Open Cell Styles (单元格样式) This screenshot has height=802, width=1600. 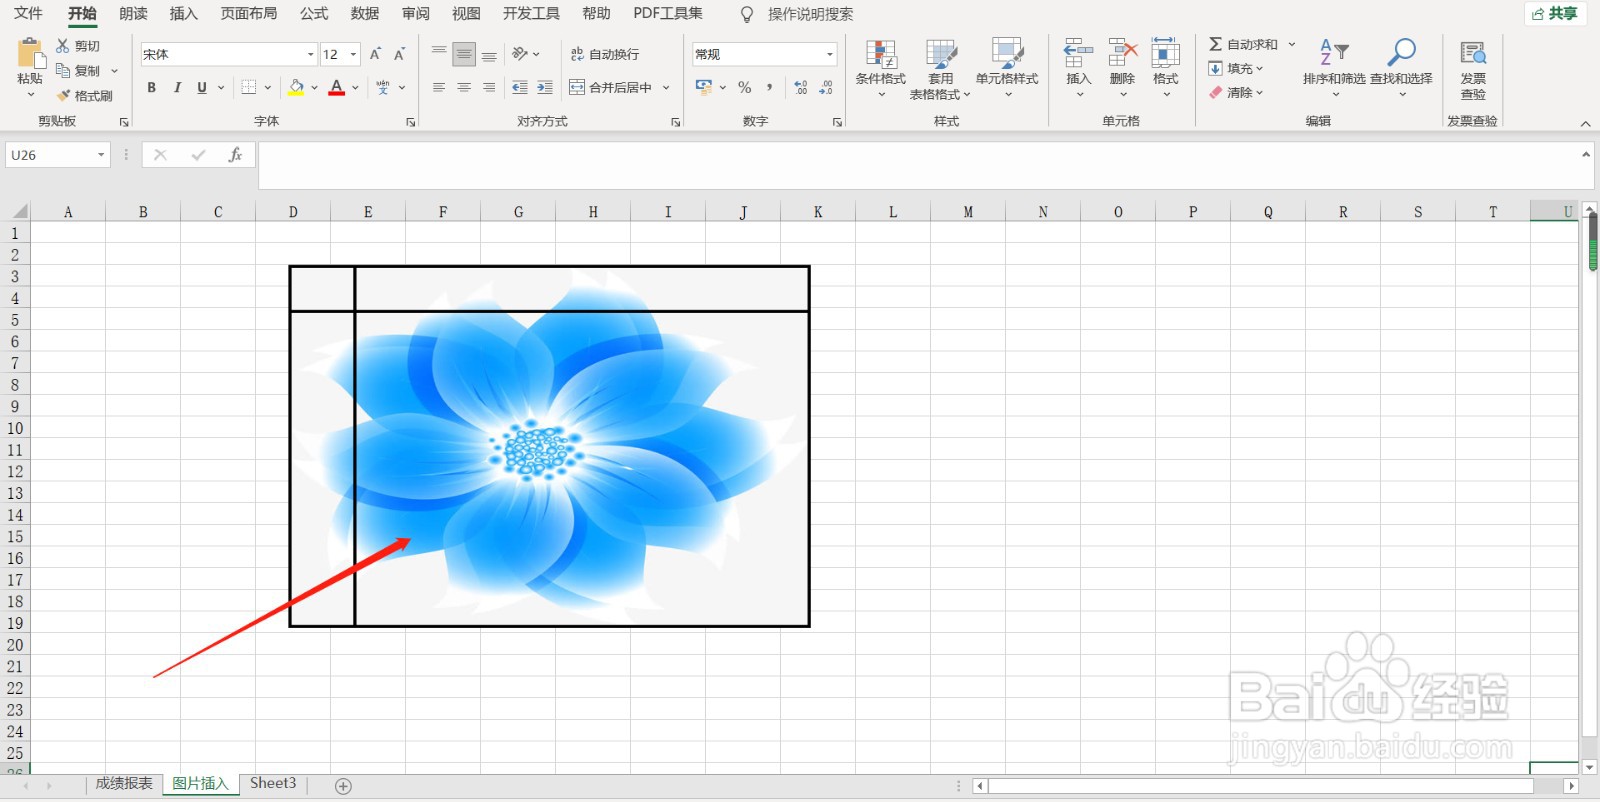(x=1007, y=68)
